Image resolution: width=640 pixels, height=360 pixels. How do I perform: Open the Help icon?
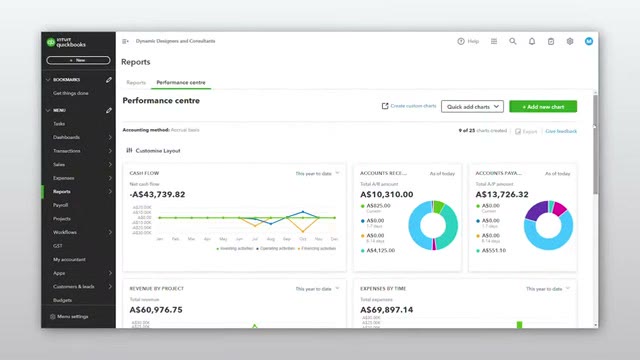[461, 41]
